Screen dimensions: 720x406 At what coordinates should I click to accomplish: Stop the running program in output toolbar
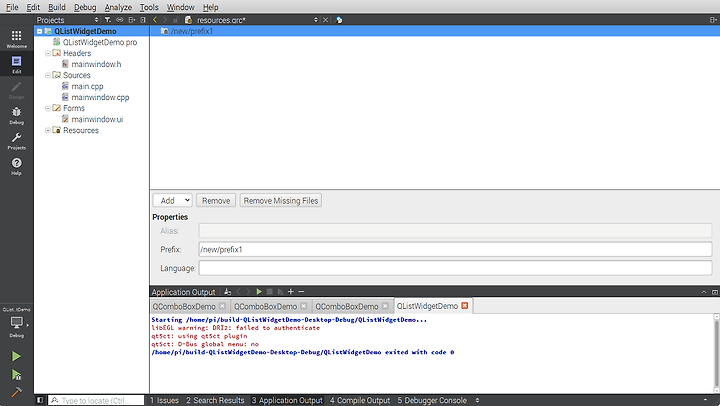click(270, 292)
